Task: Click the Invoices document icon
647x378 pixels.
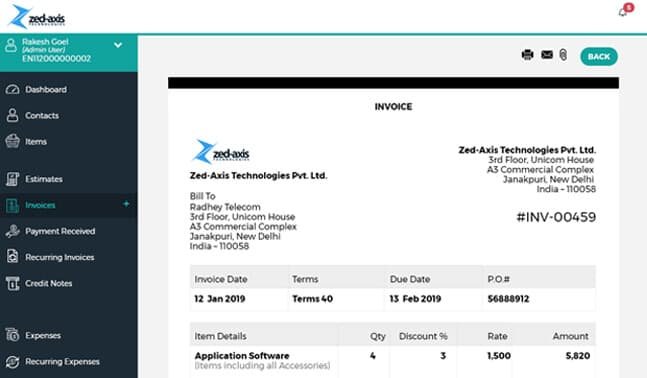Action: 12,205
